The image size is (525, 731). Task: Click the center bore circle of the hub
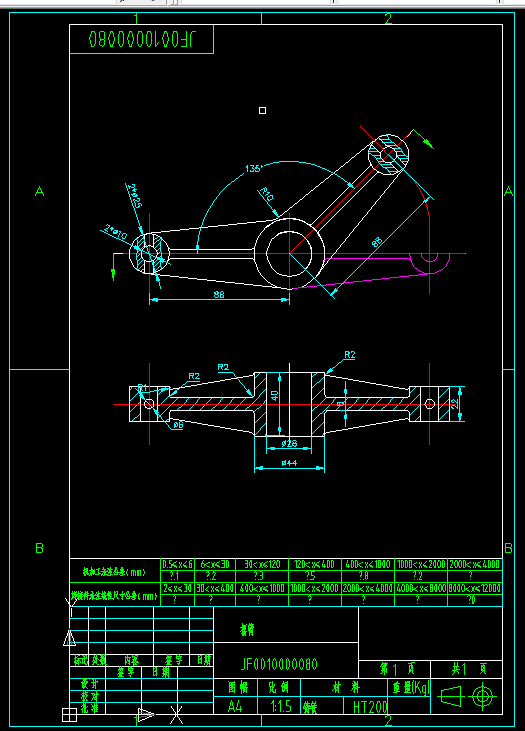click(x=289, y=254)
